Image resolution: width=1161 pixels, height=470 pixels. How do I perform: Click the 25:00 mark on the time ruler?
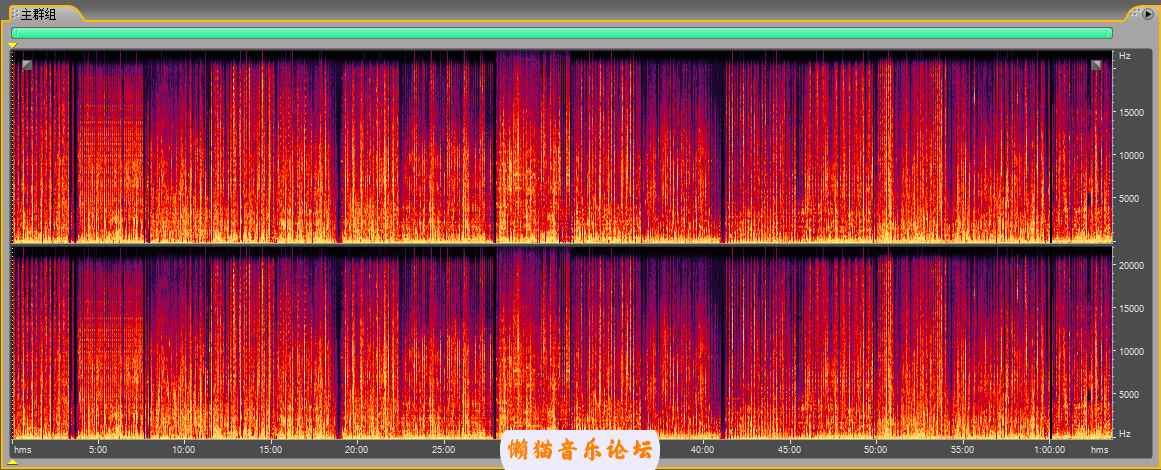(x=444, y=449)
